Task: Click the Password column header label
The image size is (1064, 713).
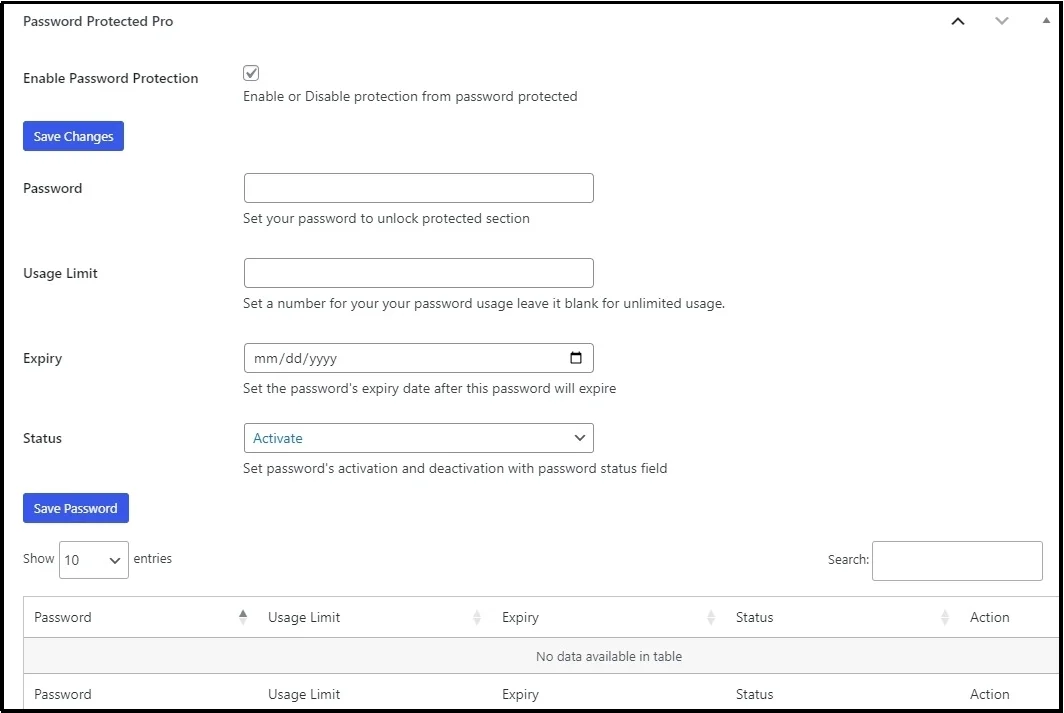Action: pyautogui.click(x=62, y=617)
